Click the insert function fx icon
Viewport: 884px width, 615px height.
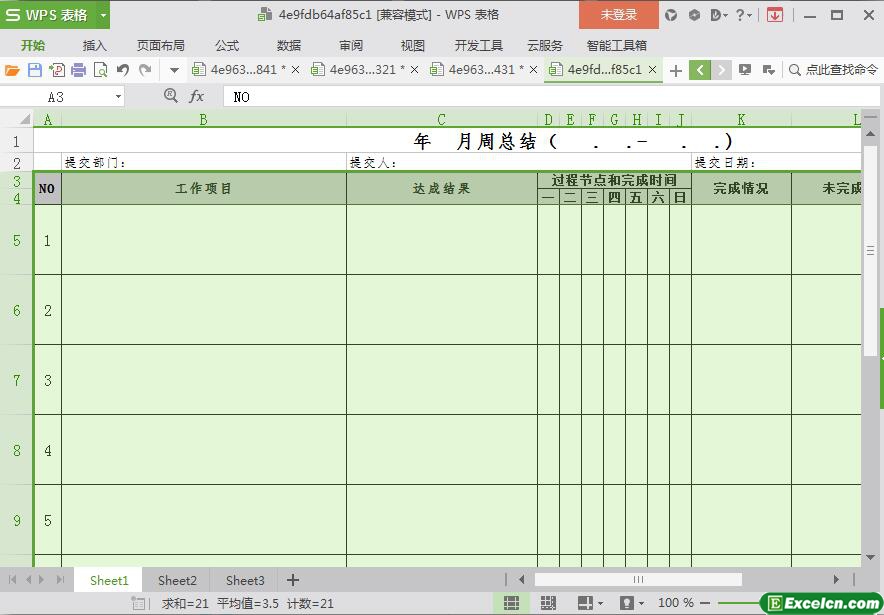click(197, 96)
